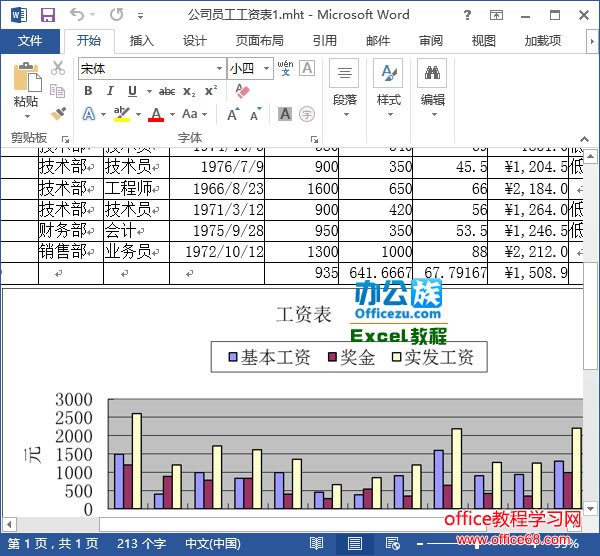The width and height of the screenshot is (600, 556).
Task: Open the Find/Editing binoculars button
Action: click(x=432, y=84)
